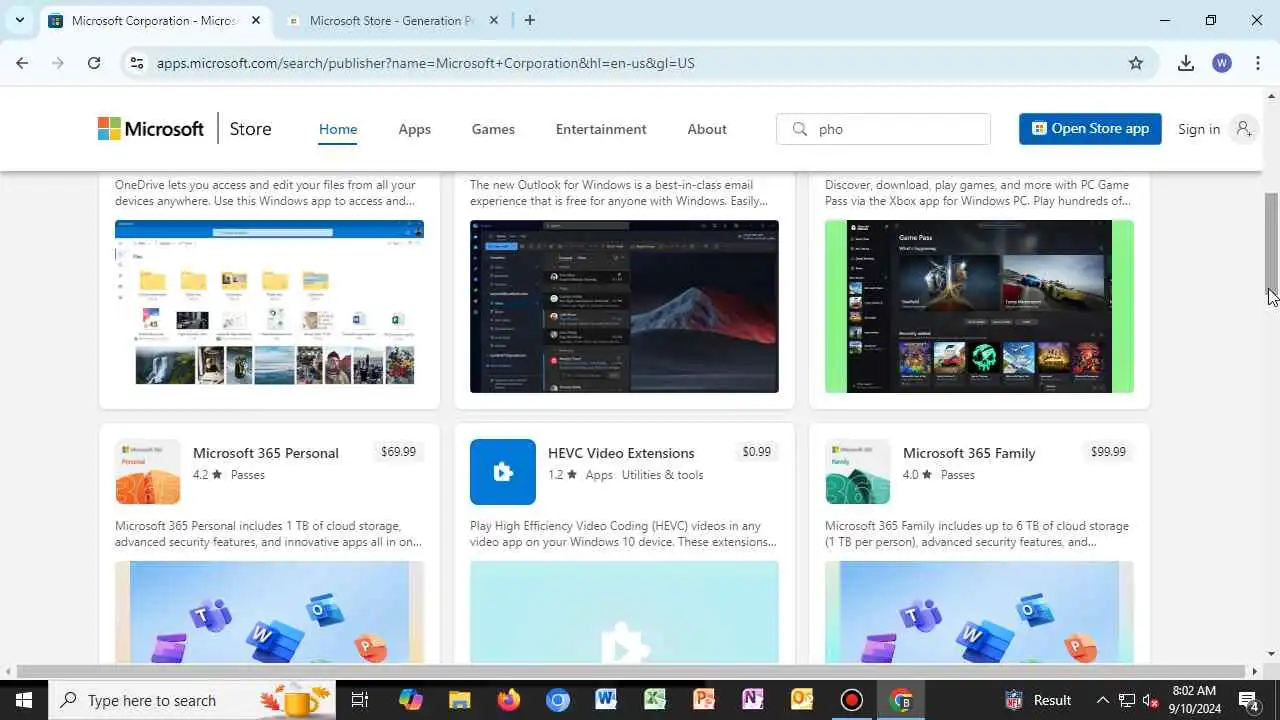The width and height of the screenshot is (1280, 720).
Task: Click the store search field containing pho
Action: coord(883,129)
